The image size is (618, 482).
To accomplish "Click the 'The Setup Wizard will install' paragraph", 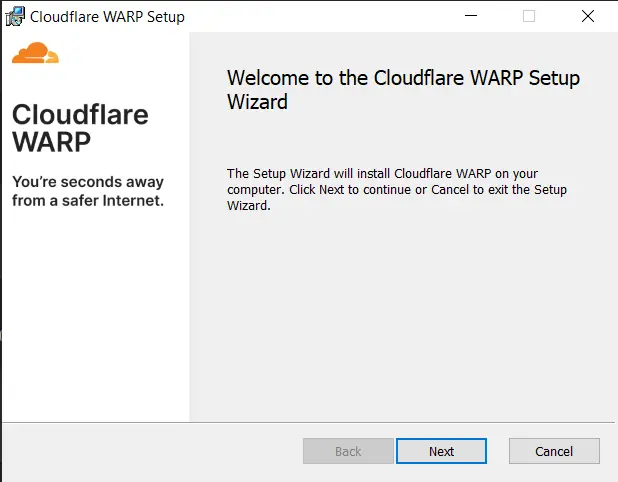I will (397, 190).
